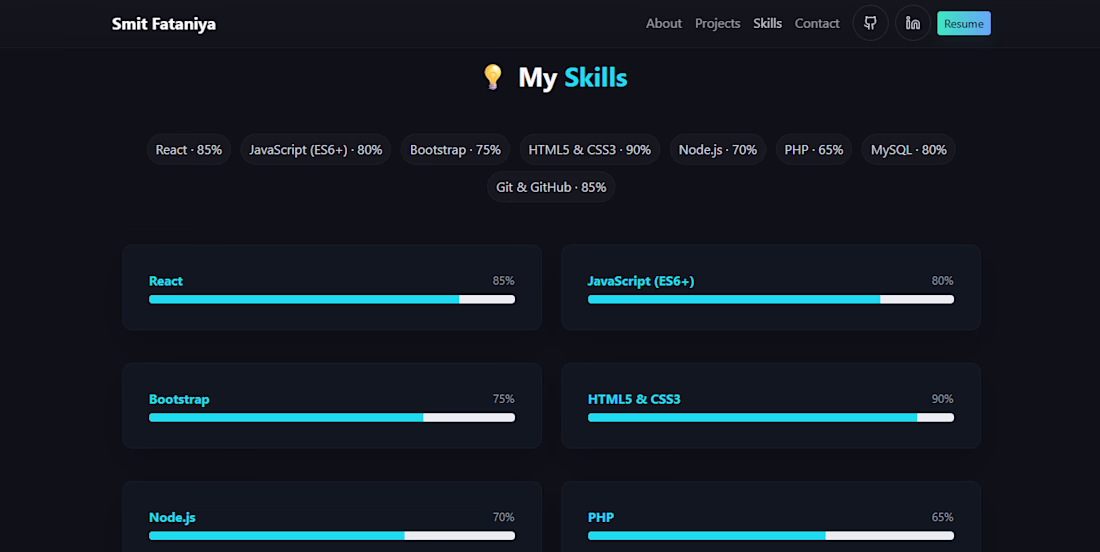Click the lightbulb emoji beside My Skills
The height and width of the screenshot is (552, 1100).
(492, 77)
